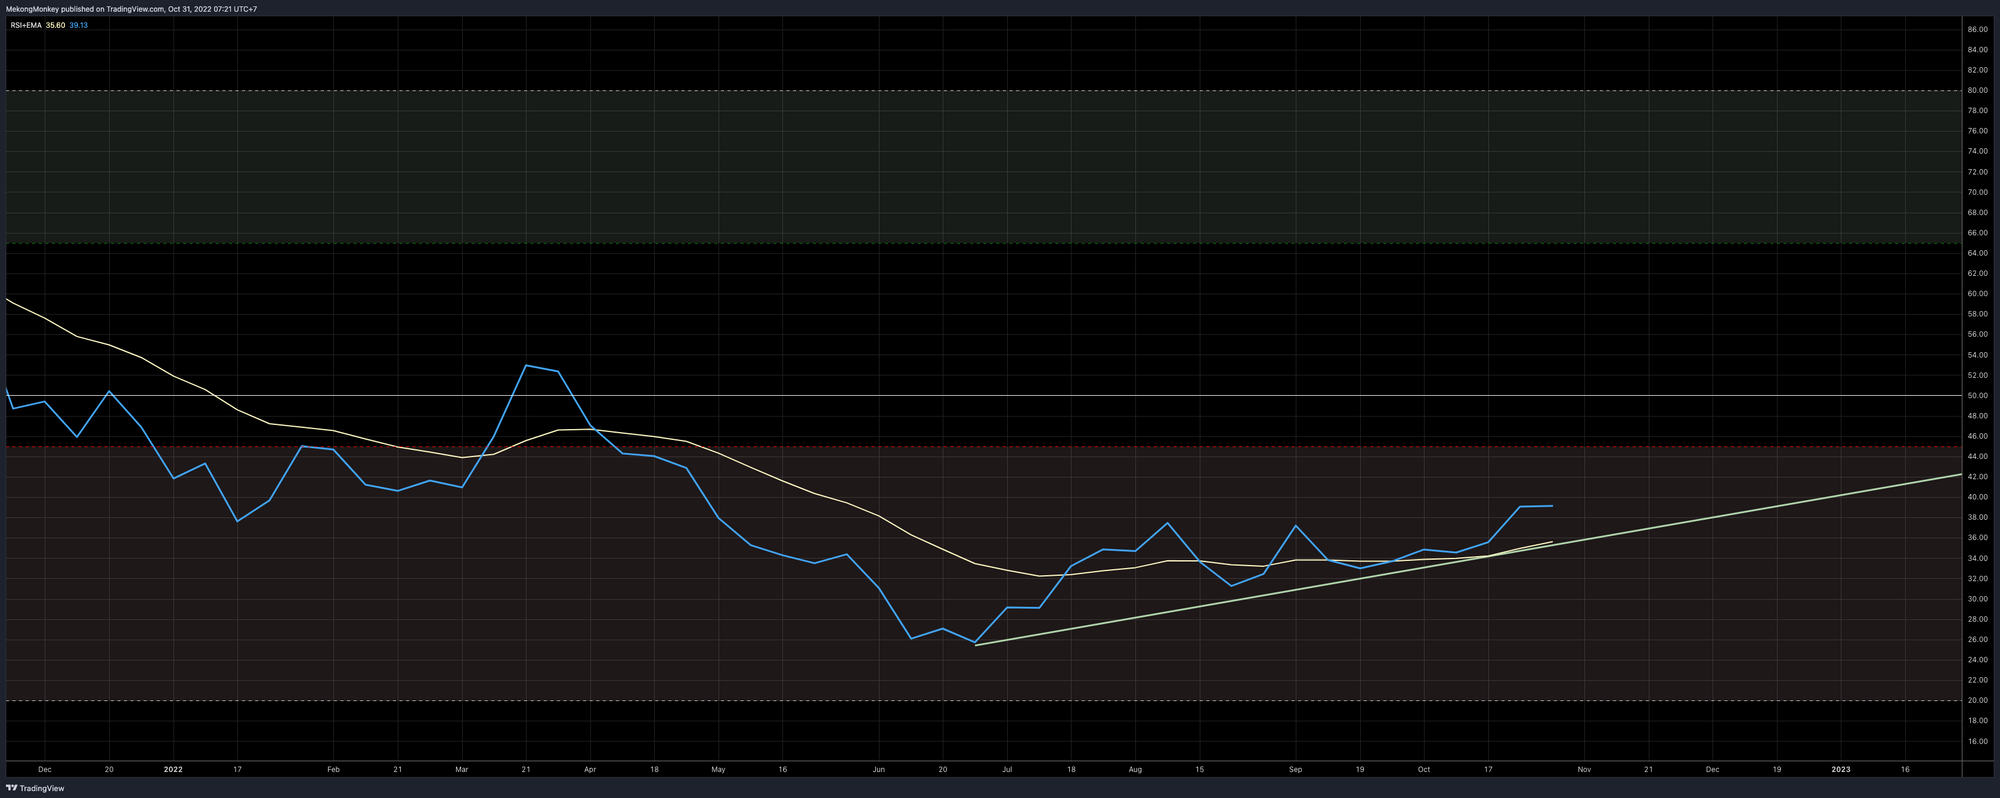
Task: Click the 2022 label on time axis
Action: click(173, 770)
